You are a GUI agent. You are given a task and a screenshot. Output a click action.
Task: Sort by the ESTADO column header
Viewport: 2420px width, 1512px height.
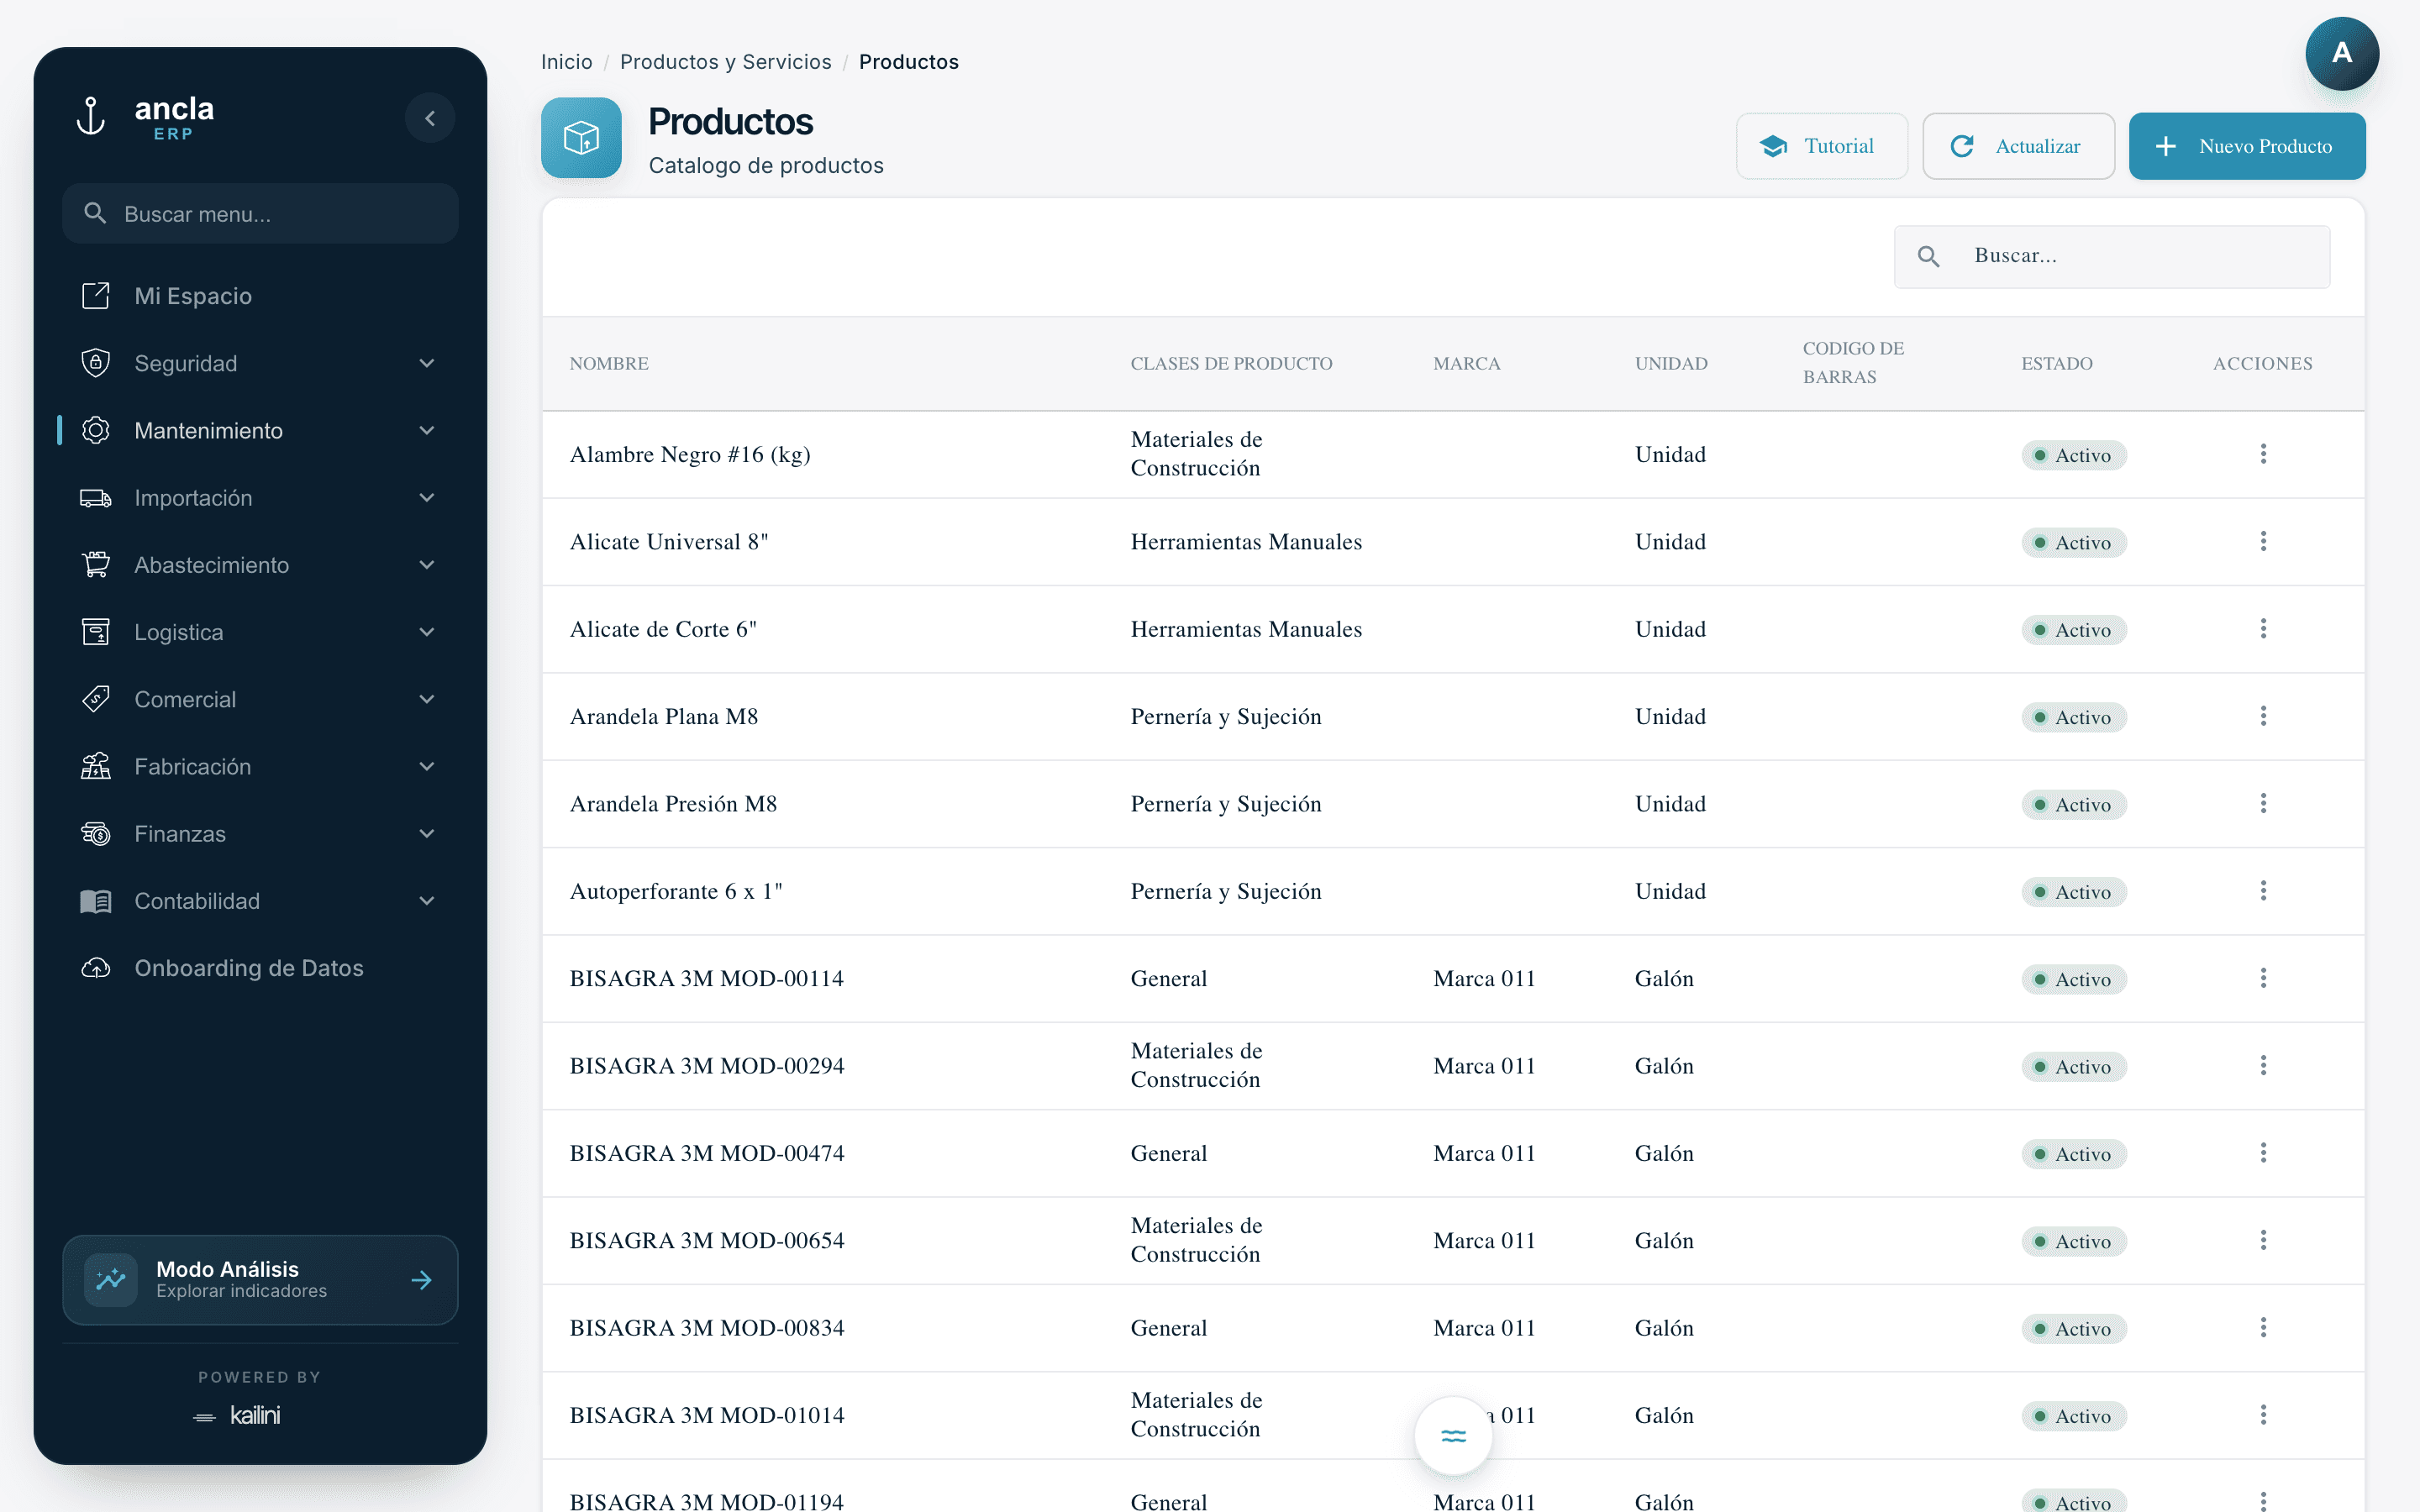[2056, 363]
